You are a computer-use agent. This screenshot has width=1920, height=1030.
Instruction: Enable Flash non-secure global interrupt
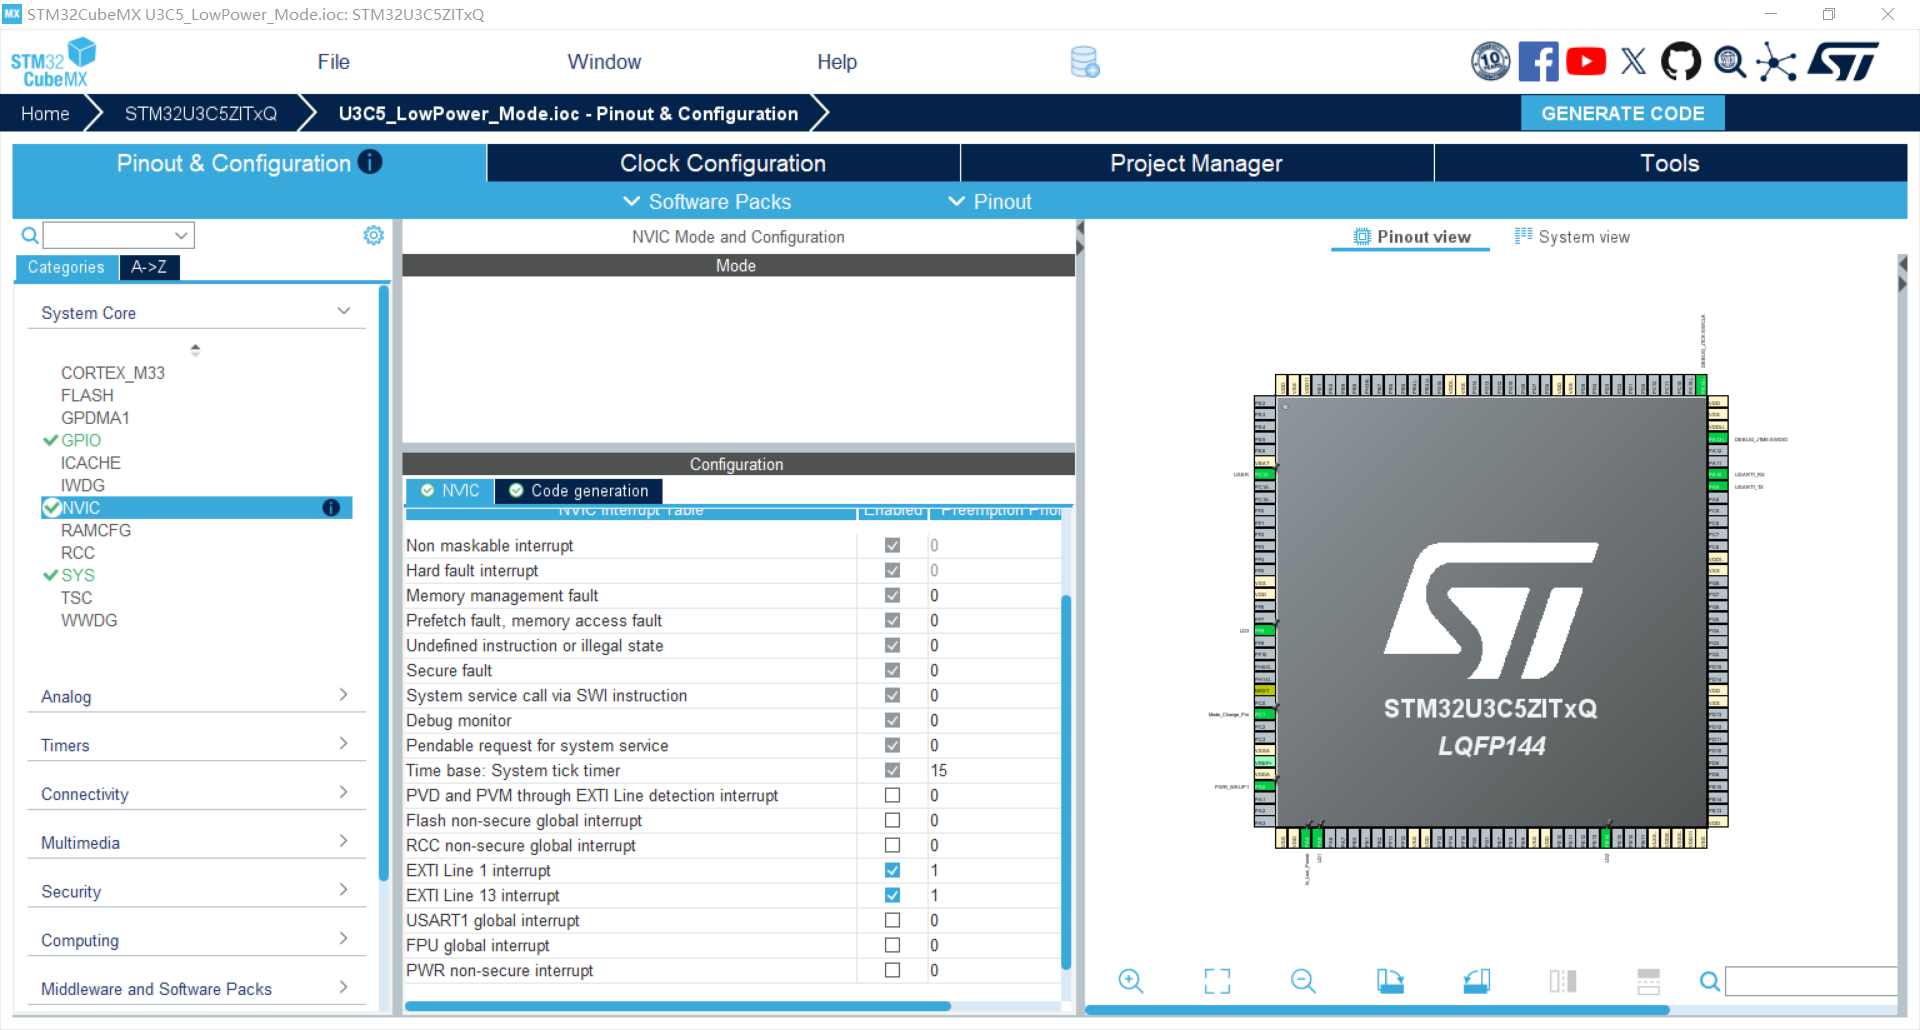point(892,820)
